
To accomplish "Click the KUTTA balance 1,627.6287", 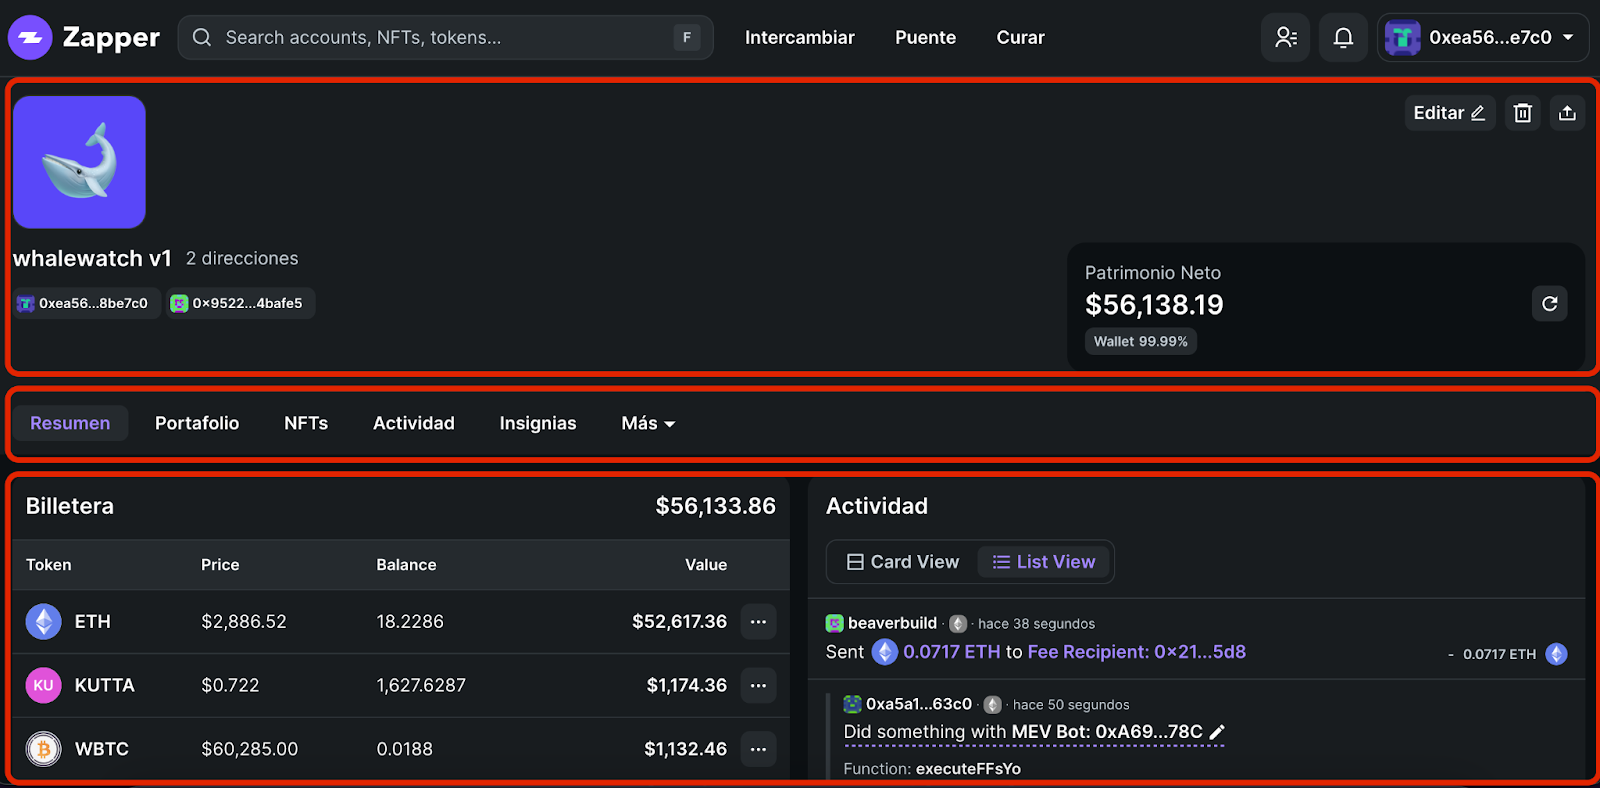I will point(421,685).
